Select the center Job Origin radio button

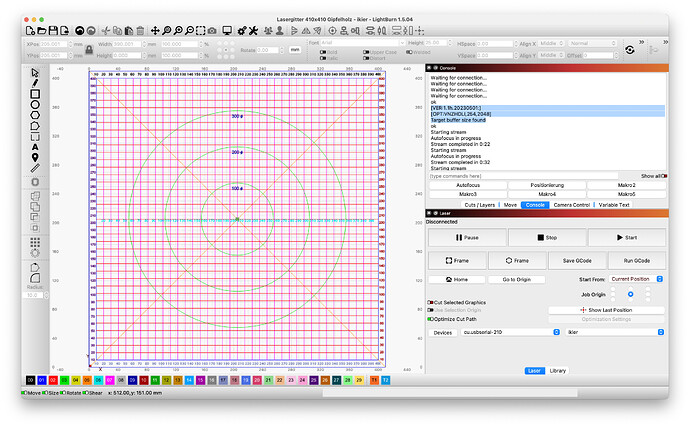pos(631,294)
